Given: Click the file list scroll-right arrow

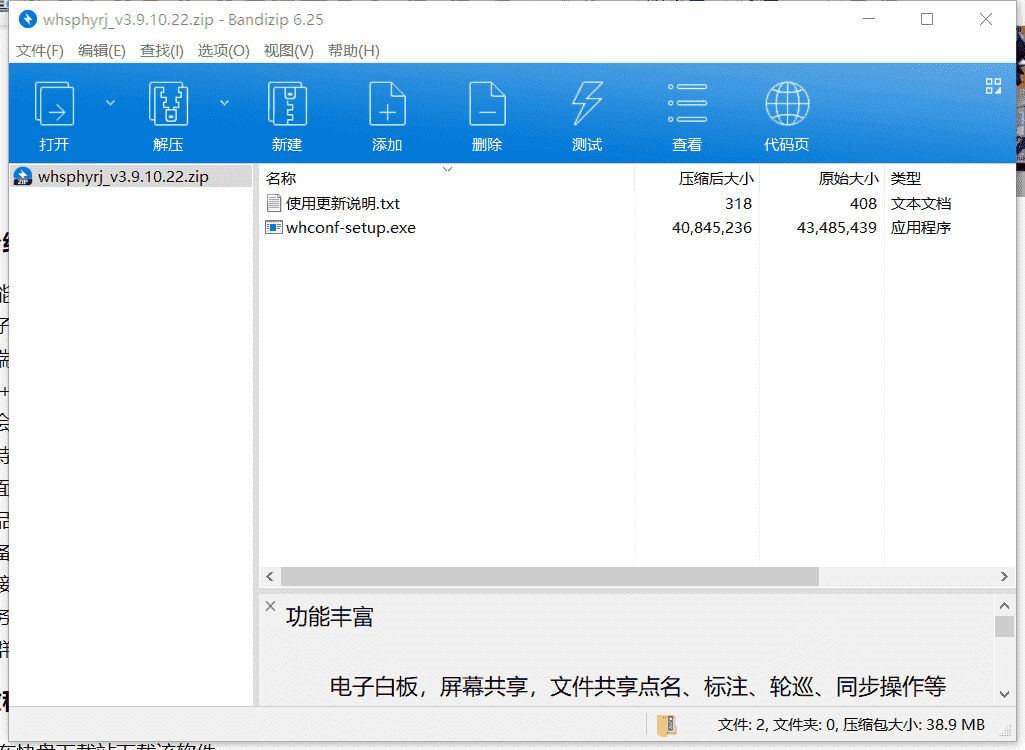Looking at the screenshot, I should [1005, 577].
